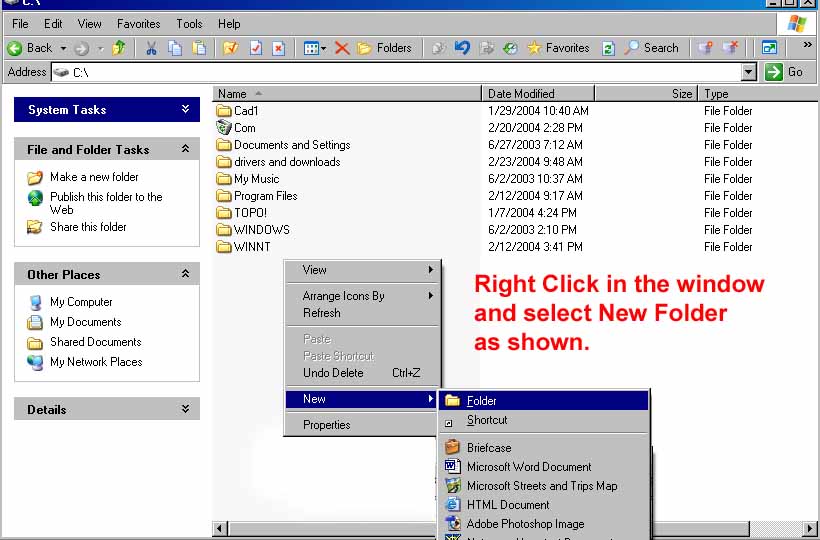Click the Up folder icon

click(120, 48)
